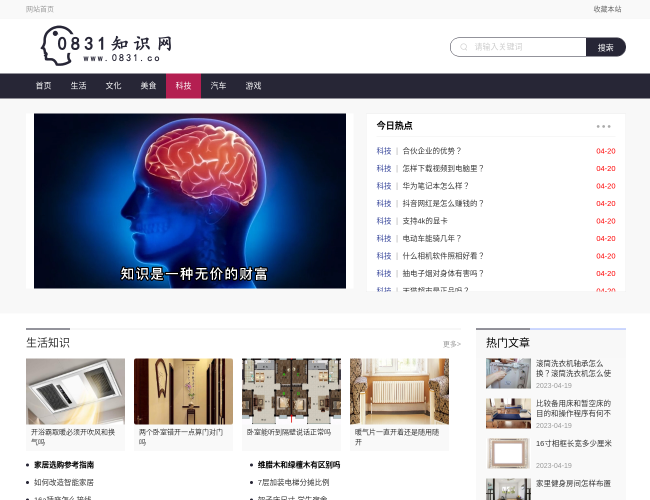Open hot article 滚筒洗衣机轴承怎么换

[573, 369]
